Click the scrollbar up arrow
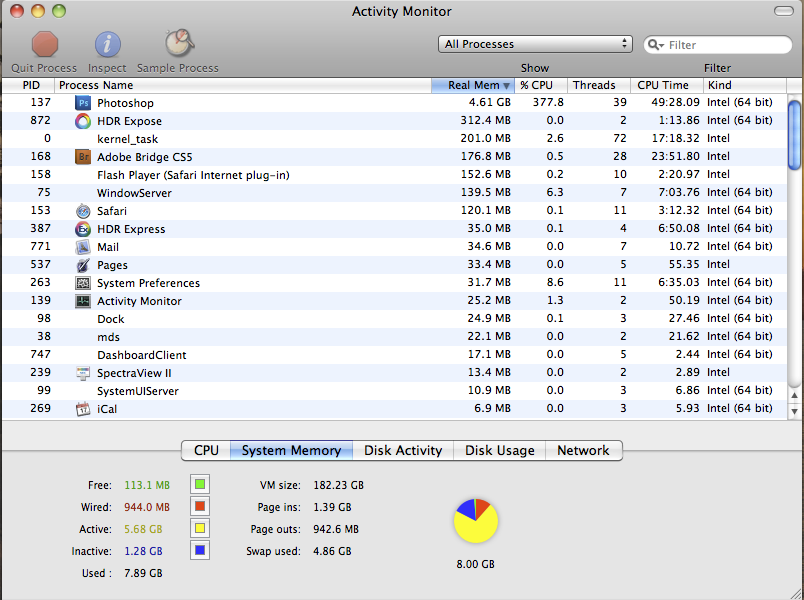804x600 pixels. click(x=794, y=395)
